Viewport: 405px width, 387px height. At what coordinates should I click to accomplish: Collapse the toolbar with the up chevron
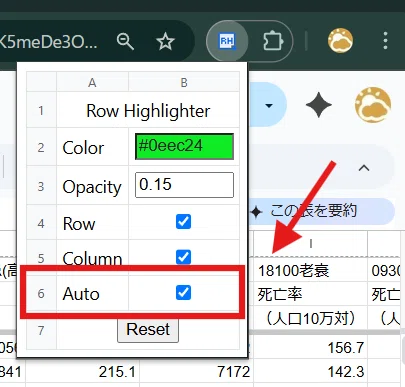click(x=364, y=168)
